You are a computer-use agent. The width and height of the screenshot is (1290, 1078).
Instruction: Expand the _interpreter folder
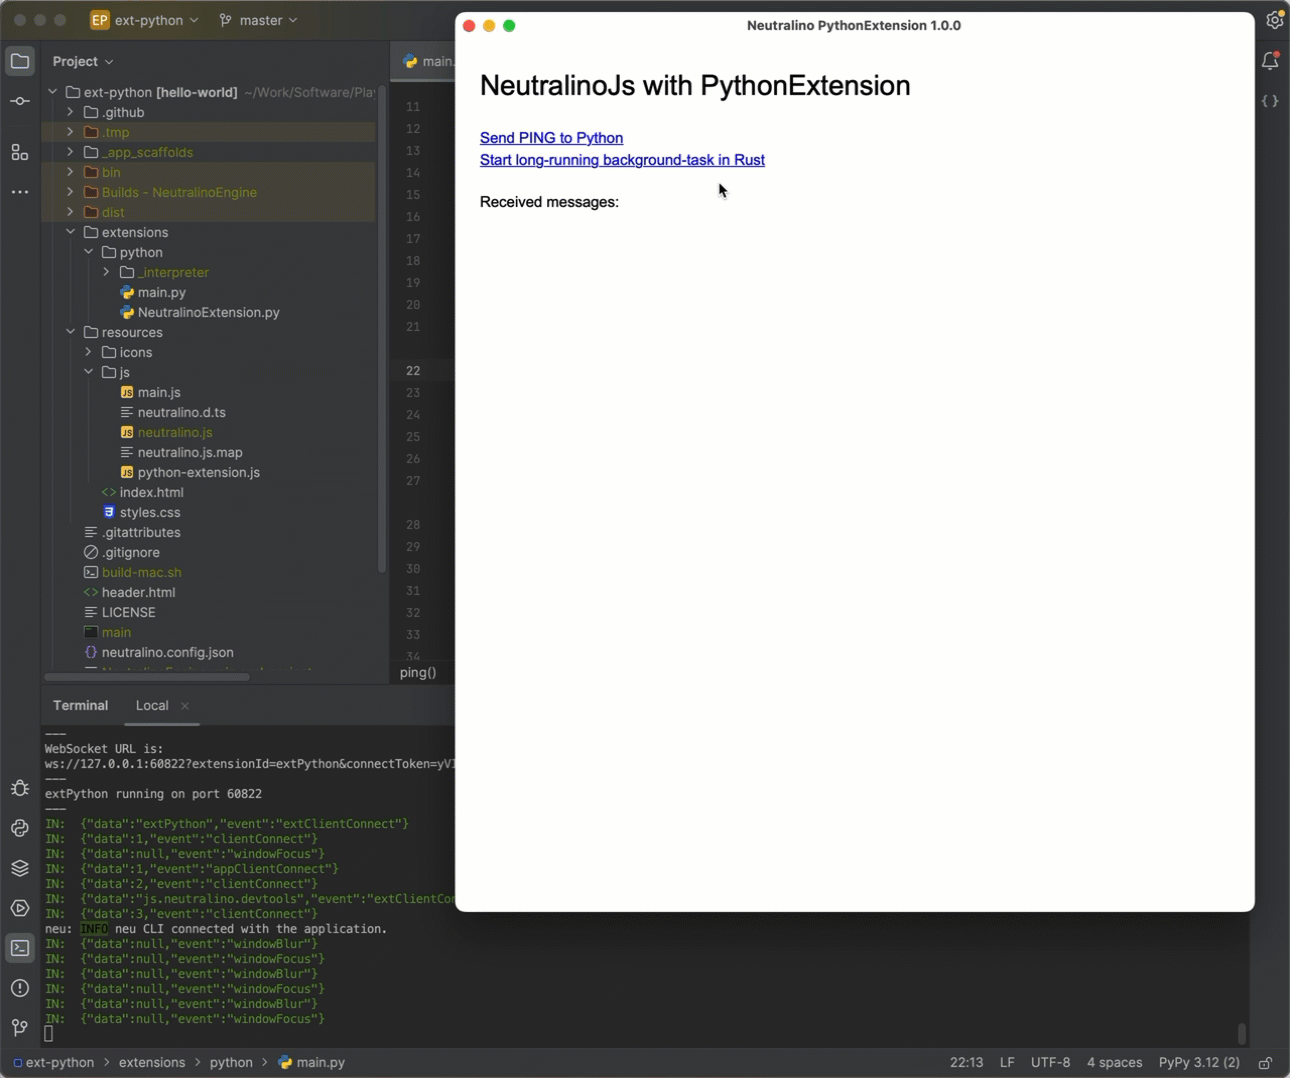[x=107, y=272]
